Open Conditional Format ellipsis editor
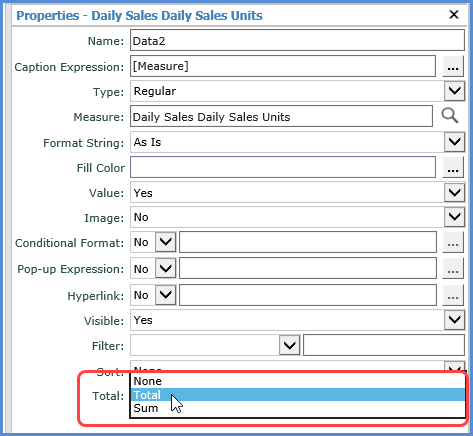The width and height of the screenshot is (473, 436). coord(453,242)
